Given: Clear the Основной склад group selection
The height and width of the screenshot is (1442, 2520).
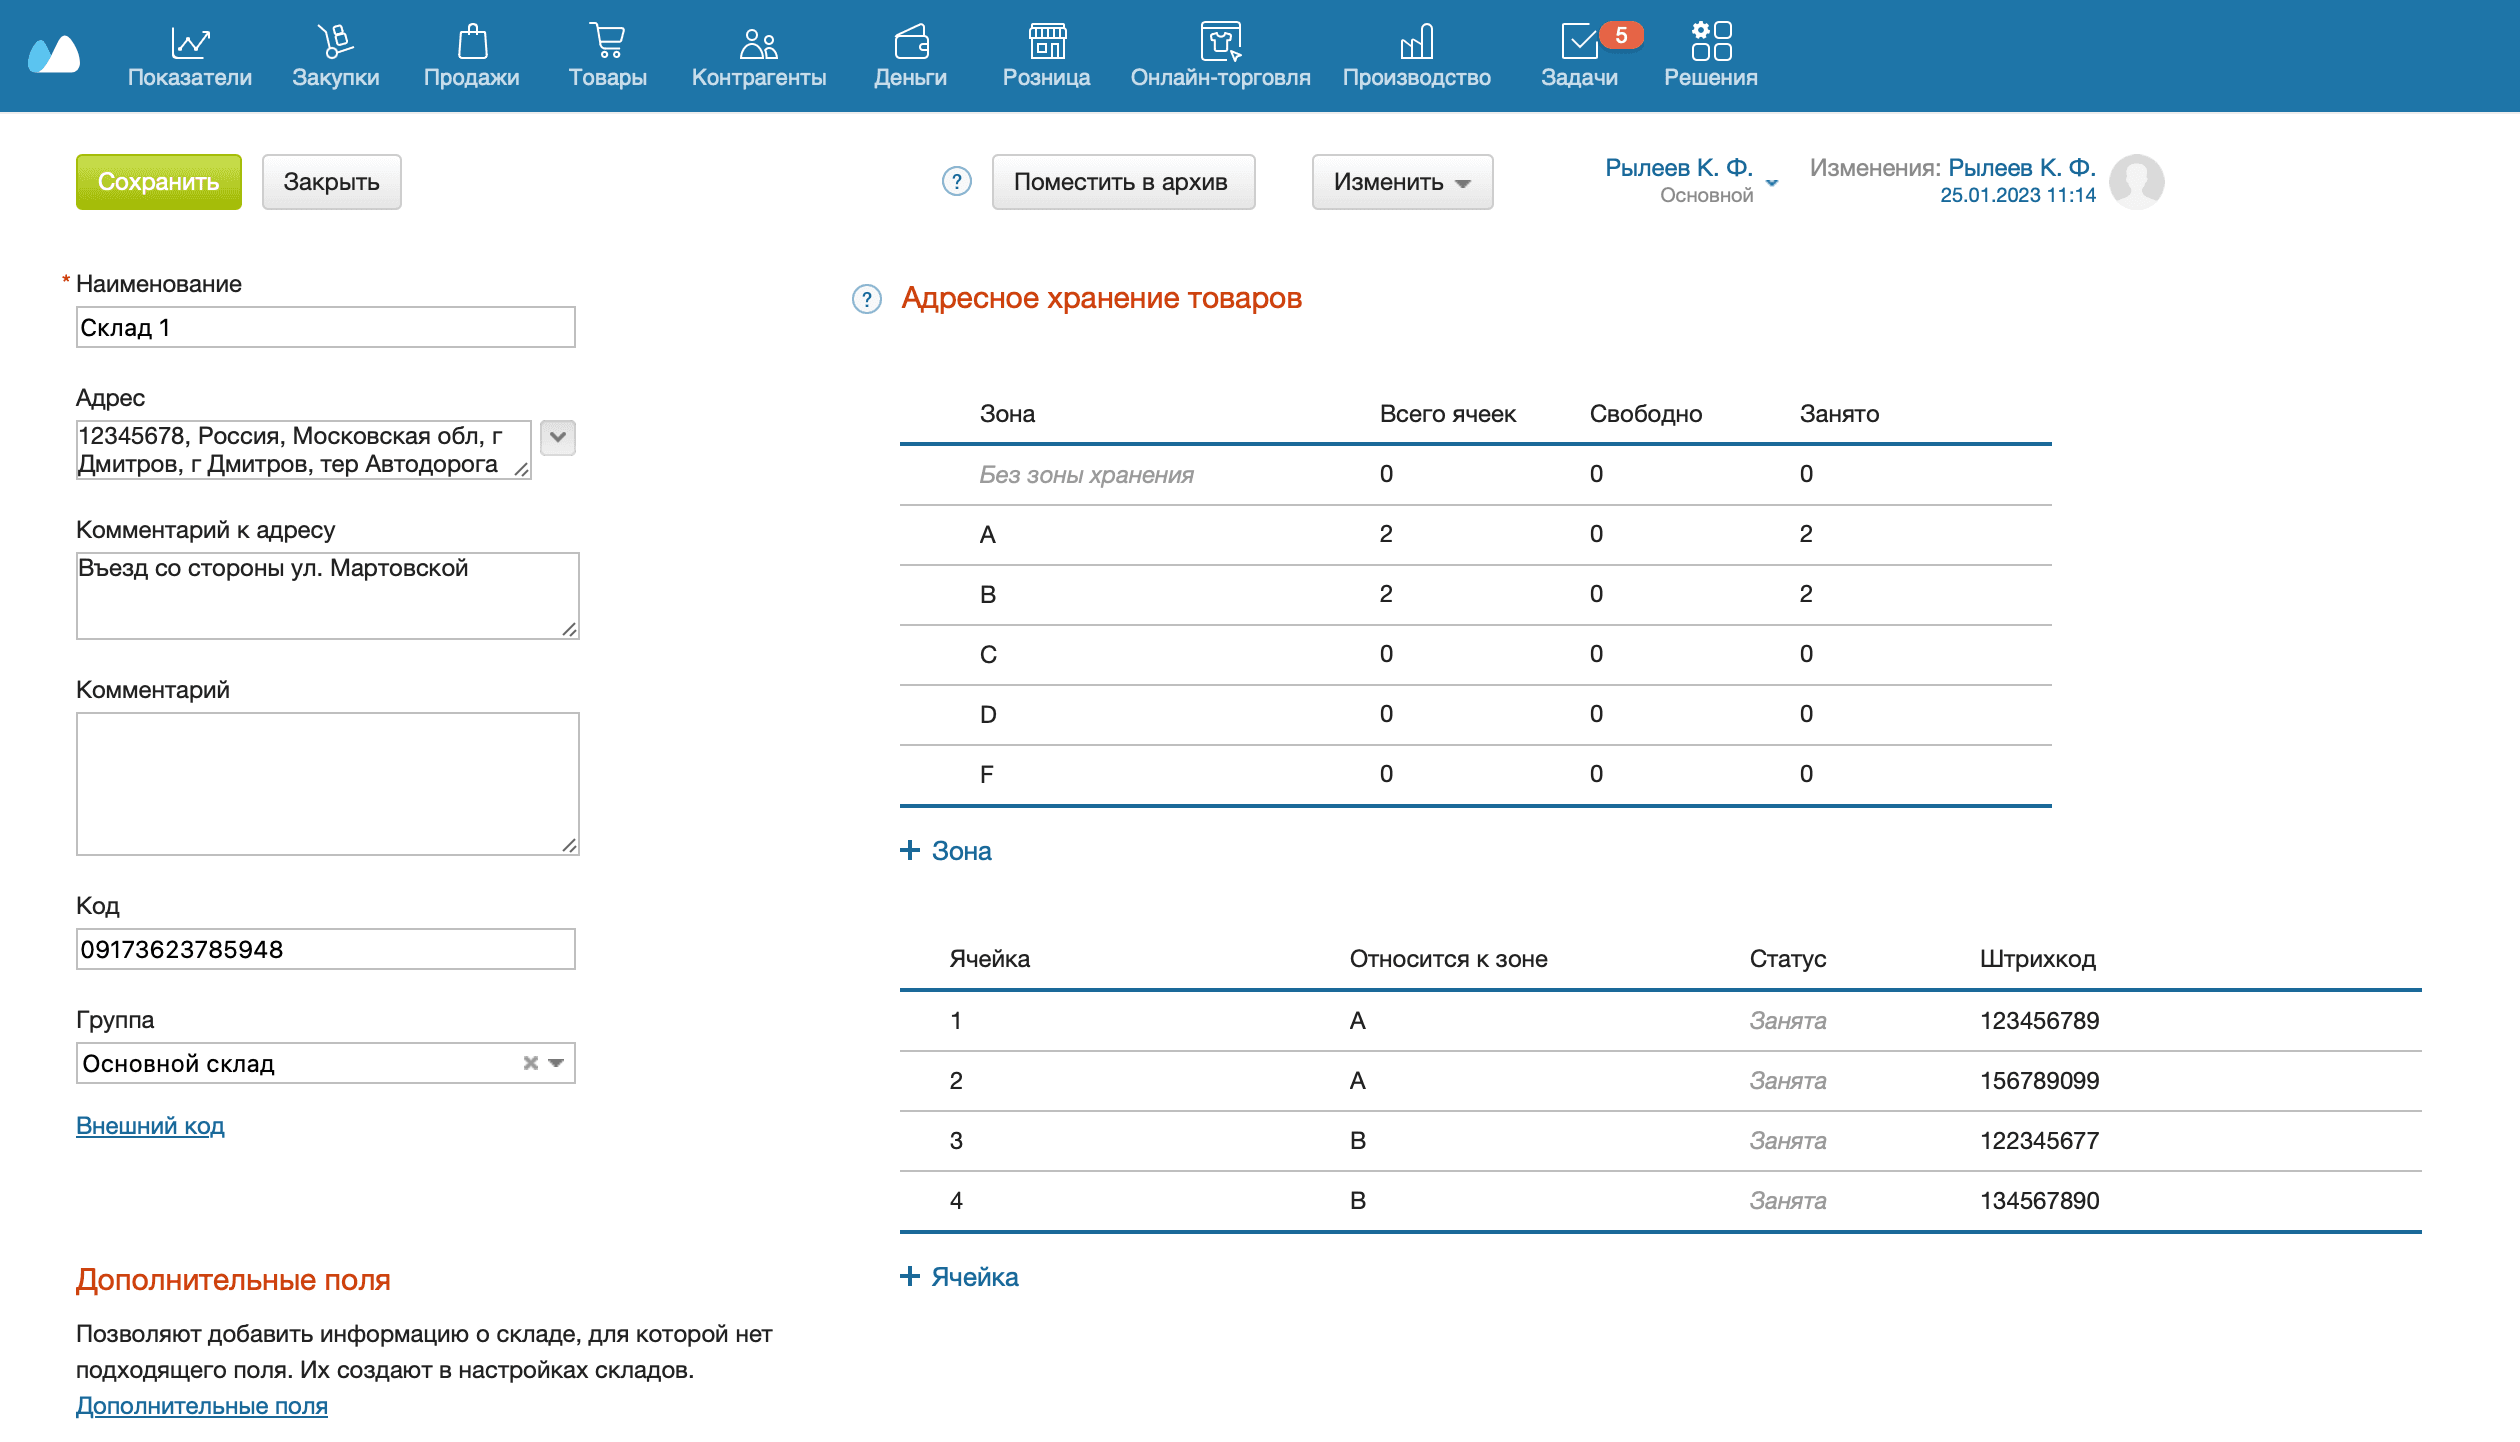Looking at the screenshot, I should point(531,1063).
